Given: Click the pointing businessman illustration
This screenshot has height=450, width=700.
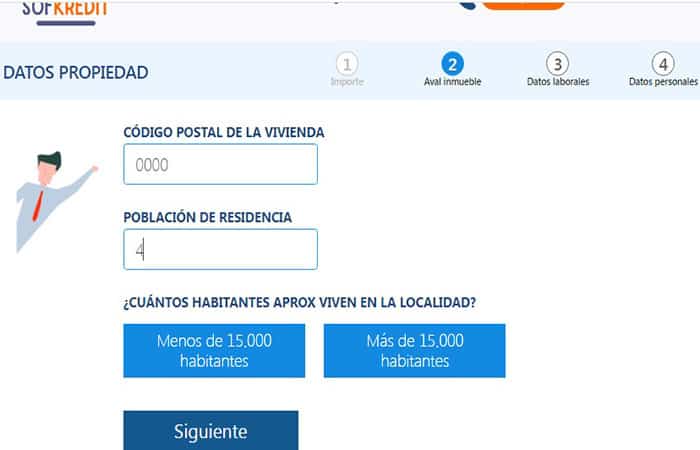Looking at the screenshot, I should (56, 202).
